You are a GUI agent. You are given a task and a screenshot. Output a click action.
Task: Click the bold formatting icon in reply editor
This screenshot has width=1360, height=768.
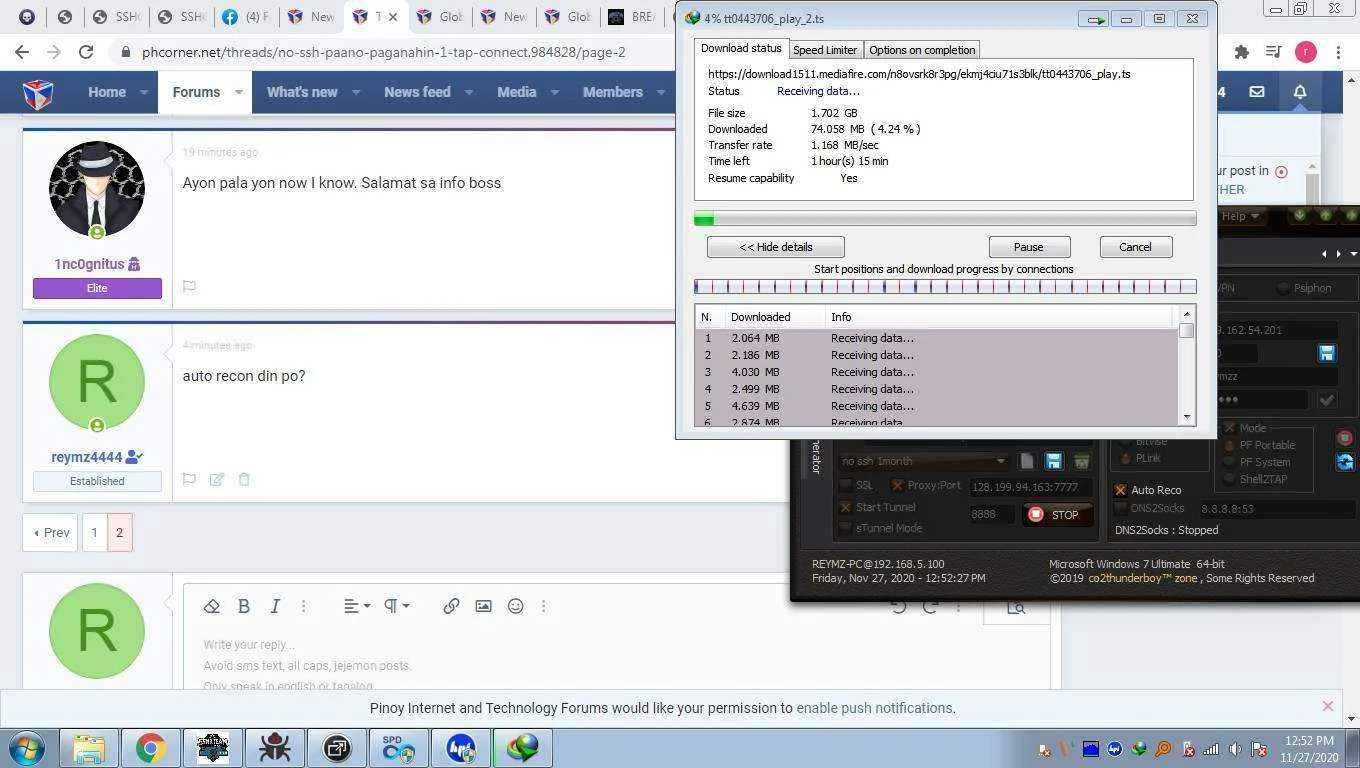coord(243,606)
